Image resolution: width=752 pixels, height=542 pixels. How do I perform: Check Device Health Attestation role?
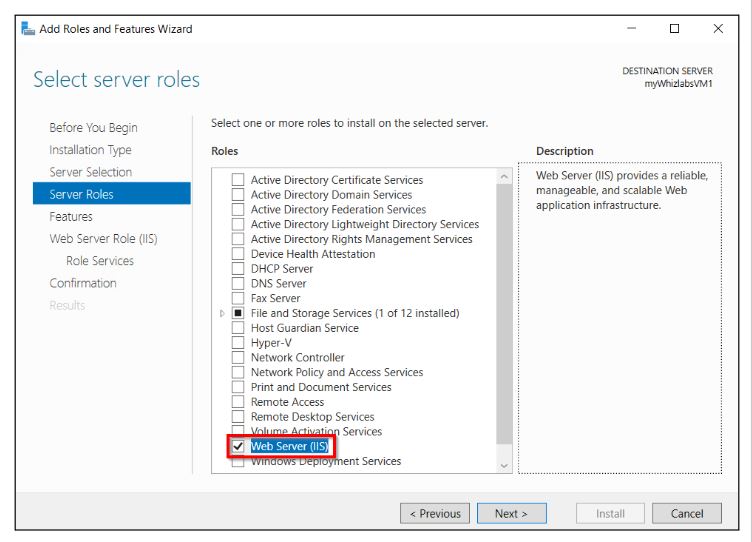pyautogui.click(x=238, y=254)
